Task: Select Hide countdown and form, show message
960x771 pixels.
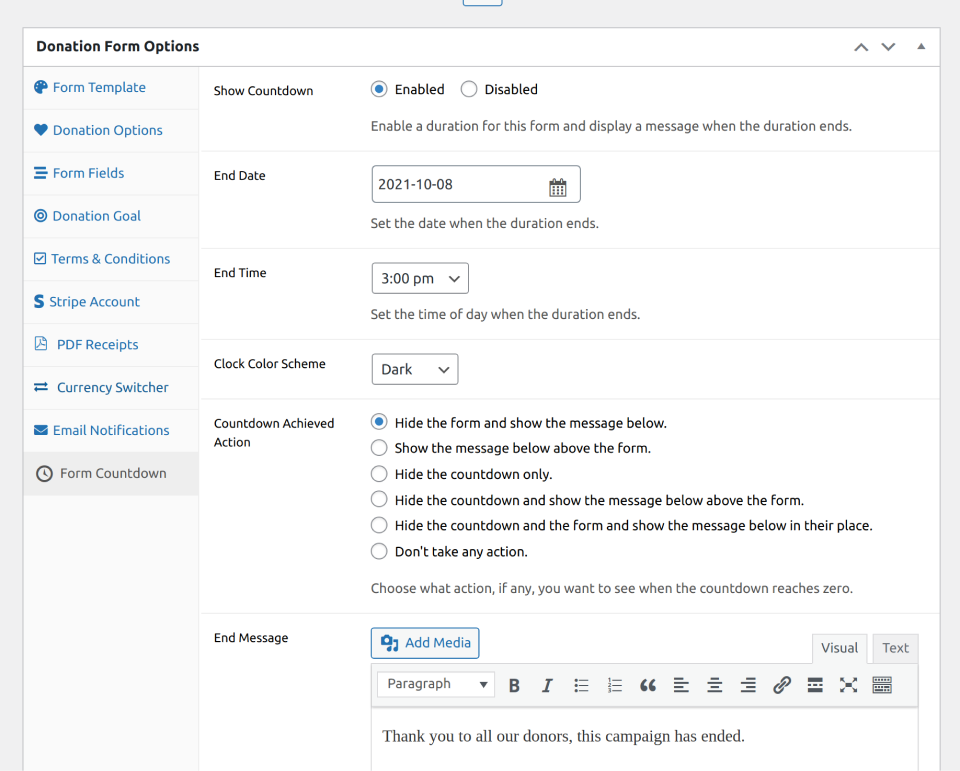Action: pyautogui.click(x=379, y=525)
